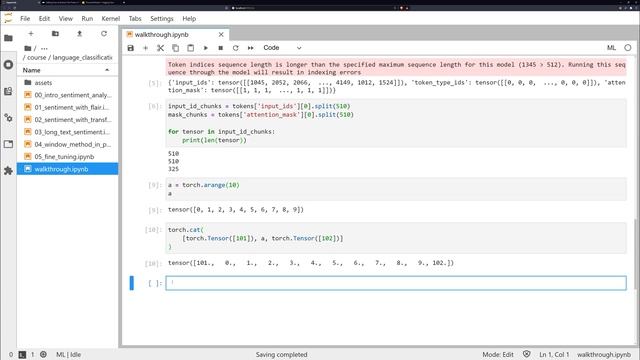Select 01_sentiment_with_flair notebook

67,107
